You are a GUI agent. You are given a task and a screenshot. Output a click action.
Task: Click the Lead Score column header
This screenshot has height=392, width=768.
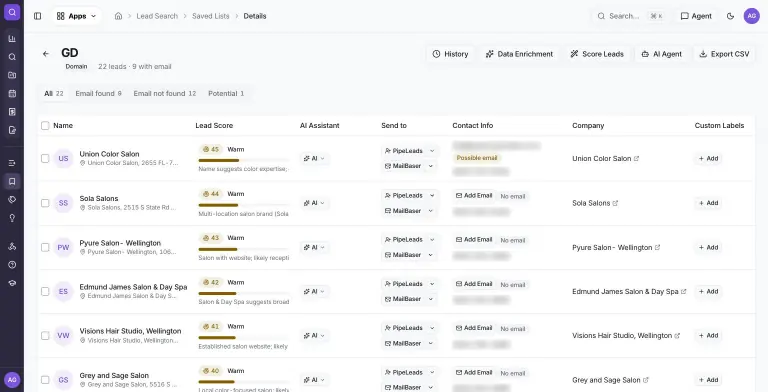pos(214,125)
